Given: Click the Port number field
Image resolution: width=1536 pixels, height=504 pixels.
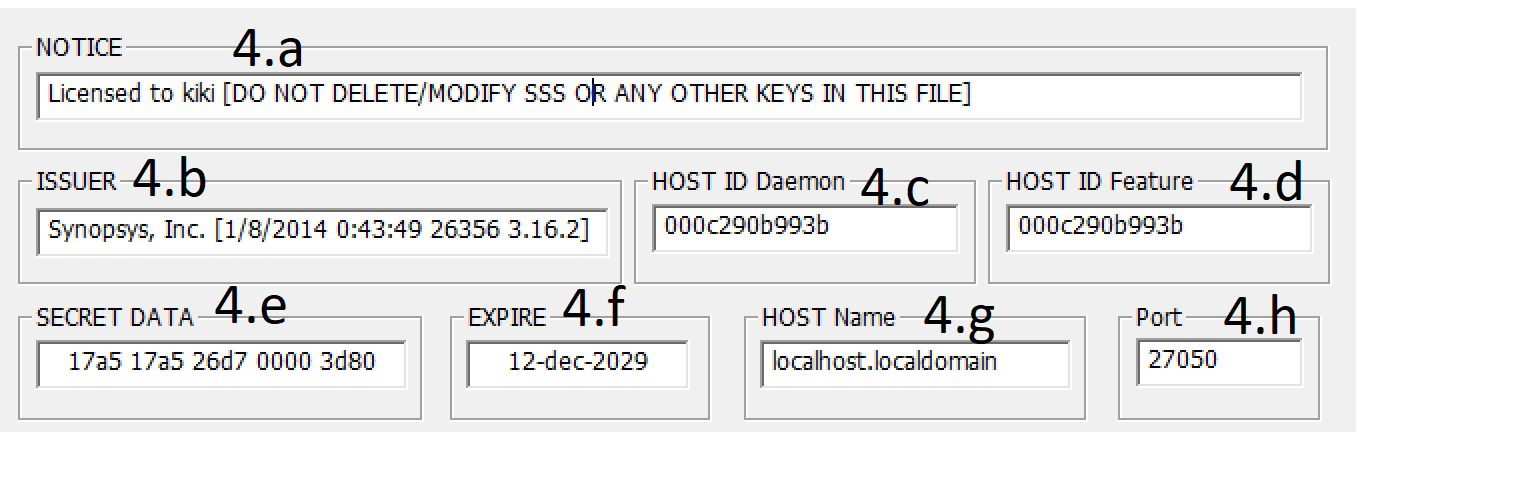Looking at the screenshot, I should (1219, 362).
